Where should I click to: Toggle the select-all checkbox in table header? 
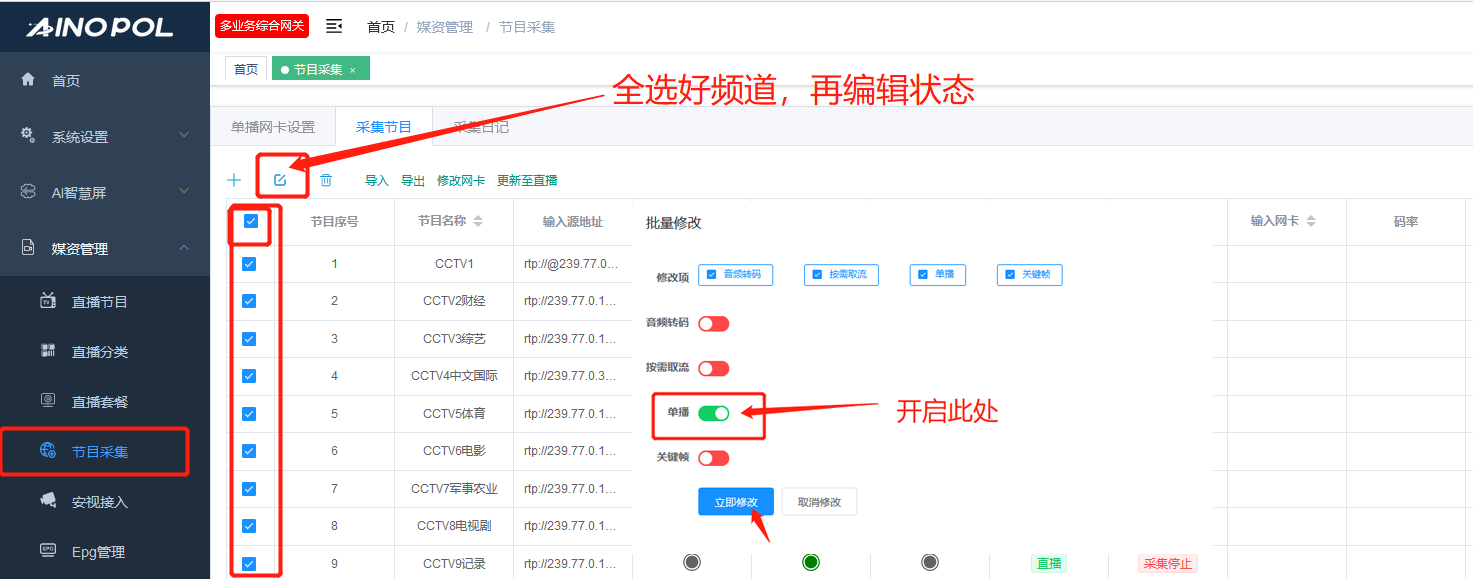click(251, 222)
